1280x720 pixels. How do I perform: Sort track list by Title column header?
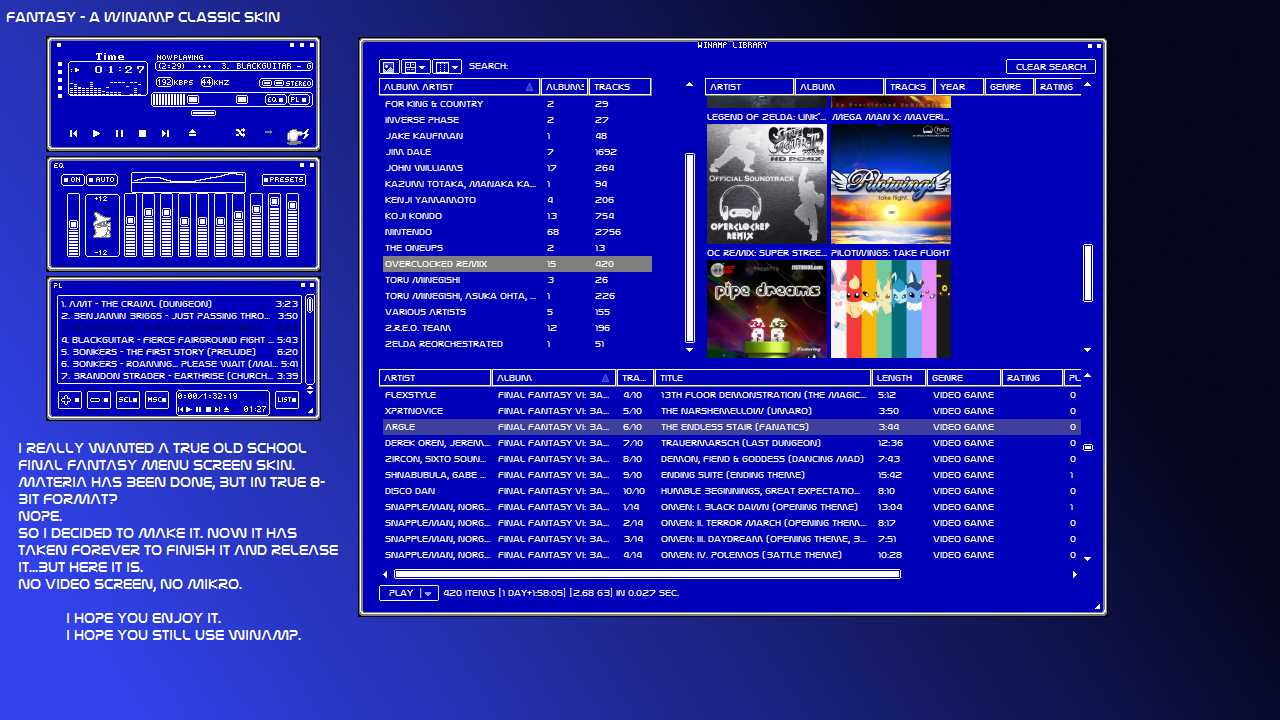click(764, 378)
